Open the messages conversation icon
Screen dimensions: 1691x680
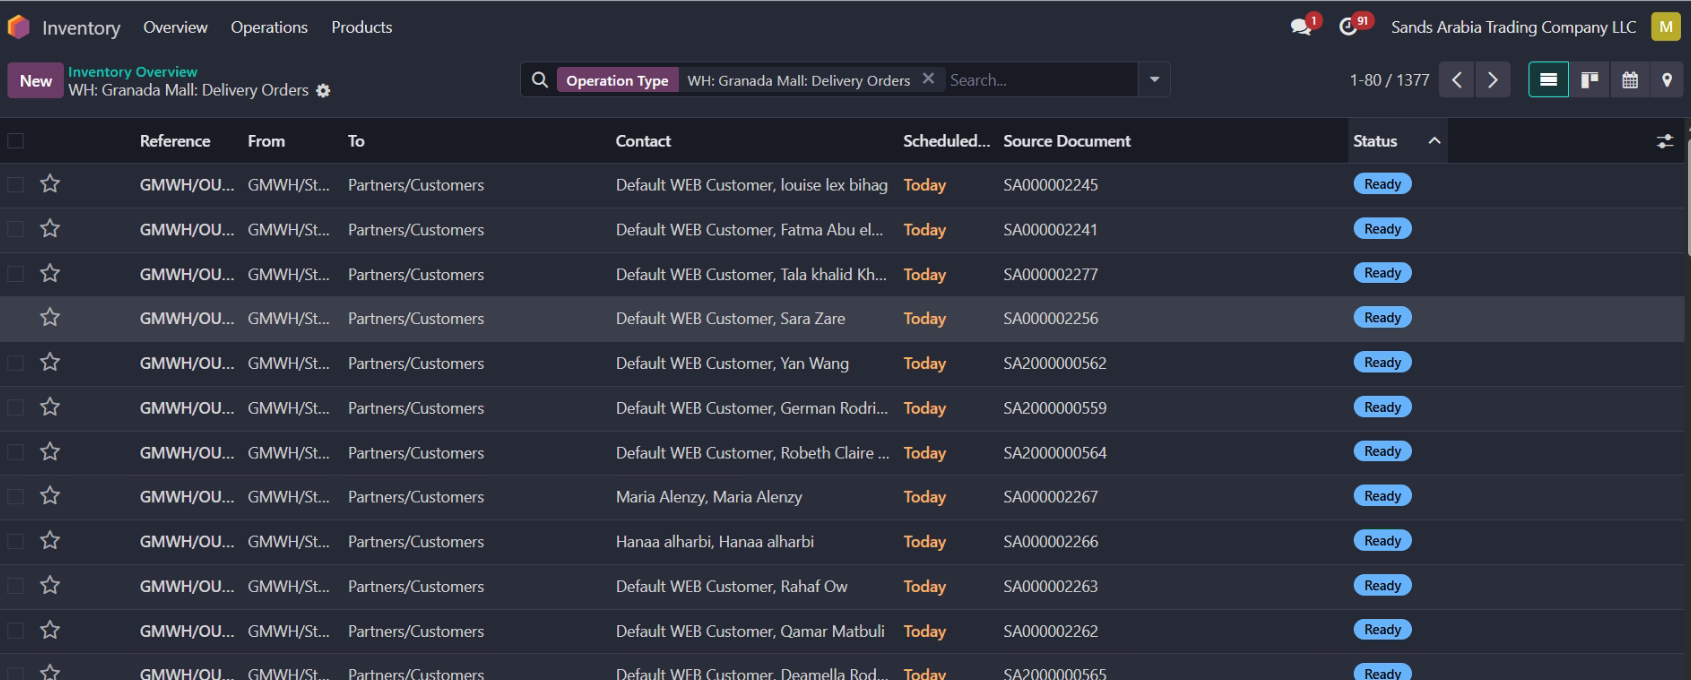1301,27
